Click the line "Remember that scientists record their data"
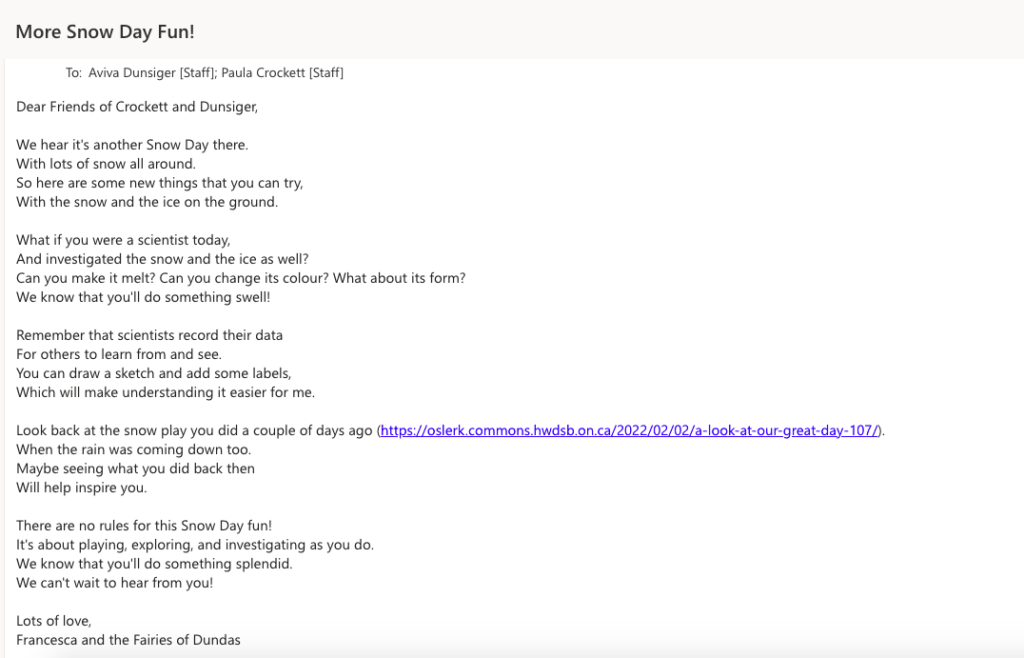 149,335
